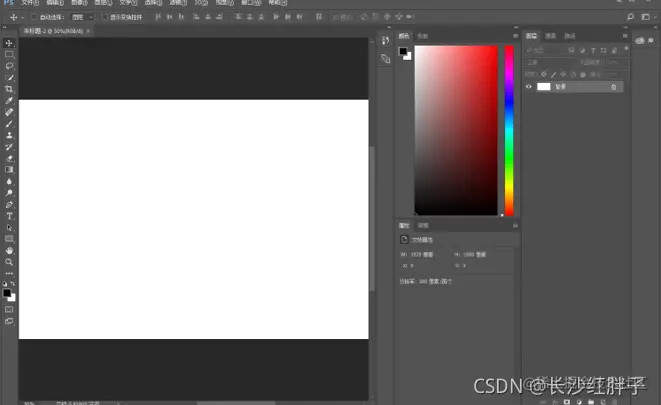Select the Pen tool

pos(9,204)
